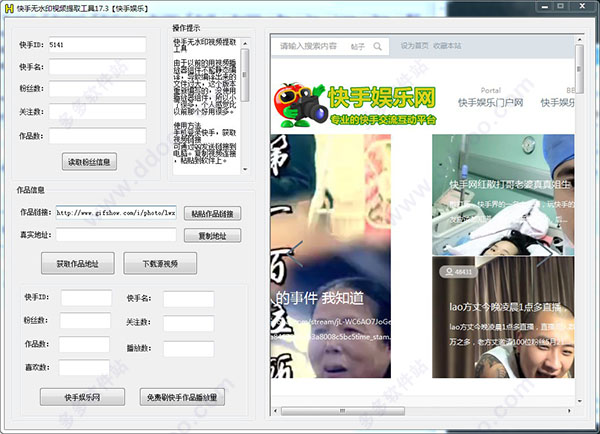Open the 快手娱乐门户网 Portal nav item
600x434 pixels.
tap(491, 98)
